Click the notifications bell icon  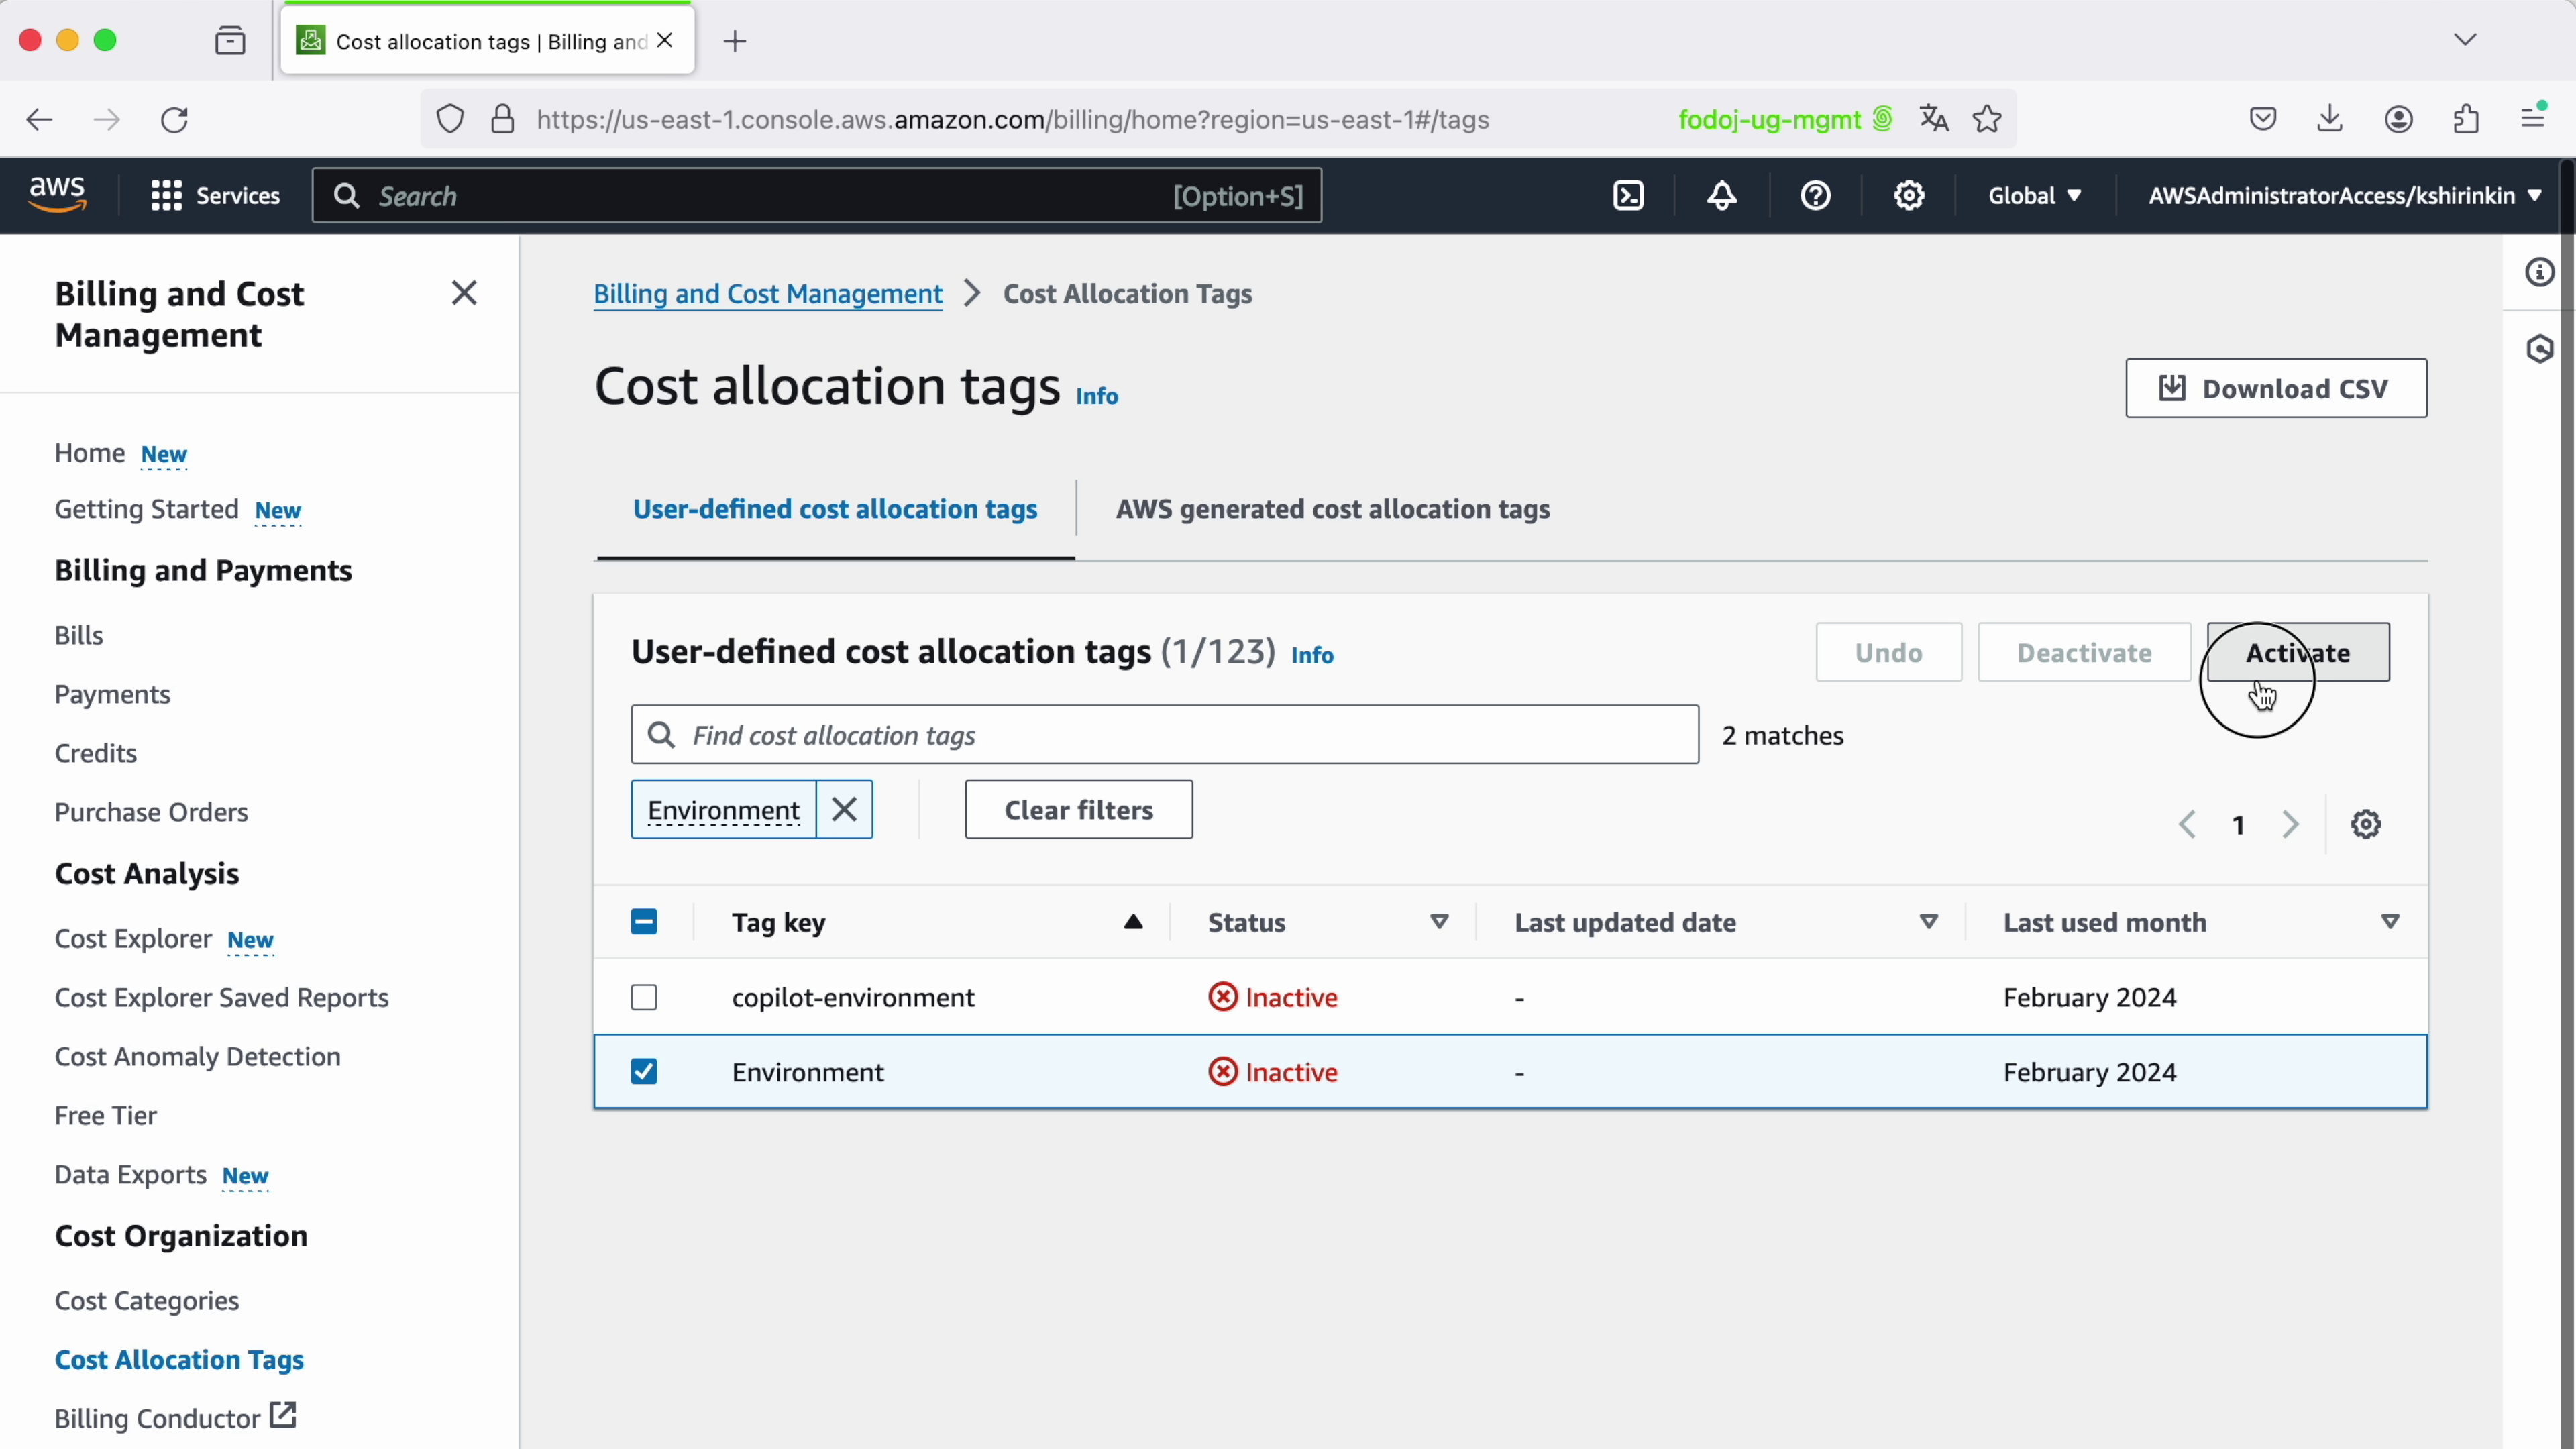click(x=1721, y=195)
